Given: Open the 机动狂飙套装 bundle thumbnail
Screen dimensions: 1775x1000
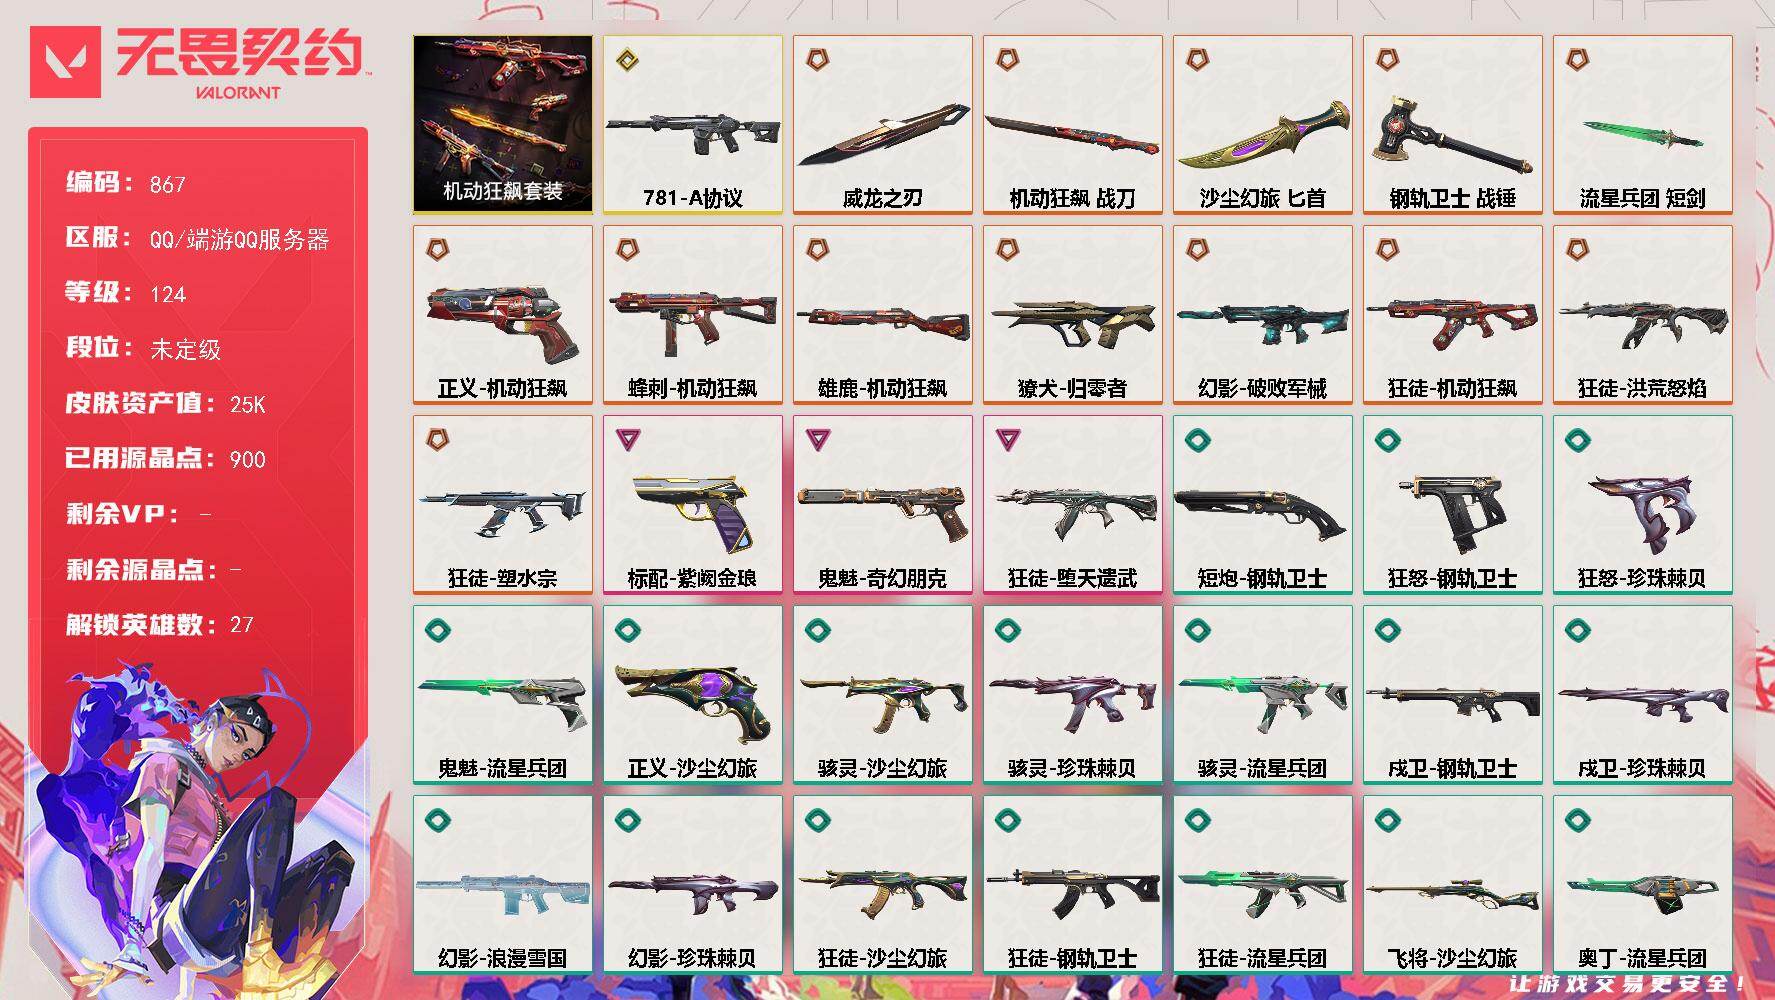Looking at the screenshot, I should (x=503, y=125).
